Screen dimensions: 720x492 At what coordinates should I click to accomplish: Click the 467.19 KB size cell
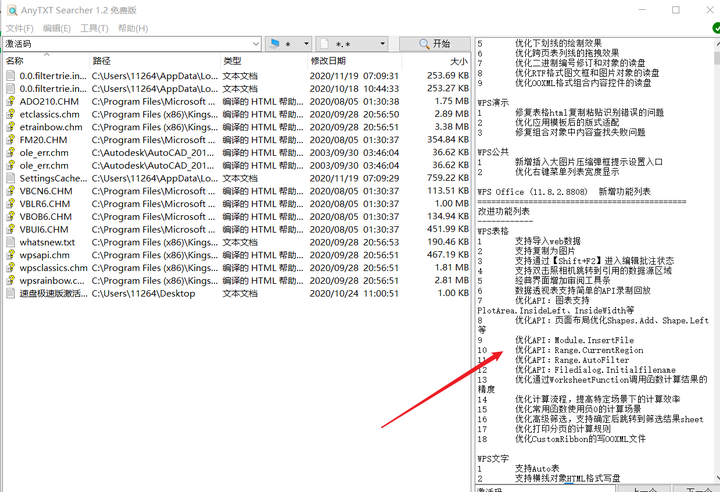448,255
